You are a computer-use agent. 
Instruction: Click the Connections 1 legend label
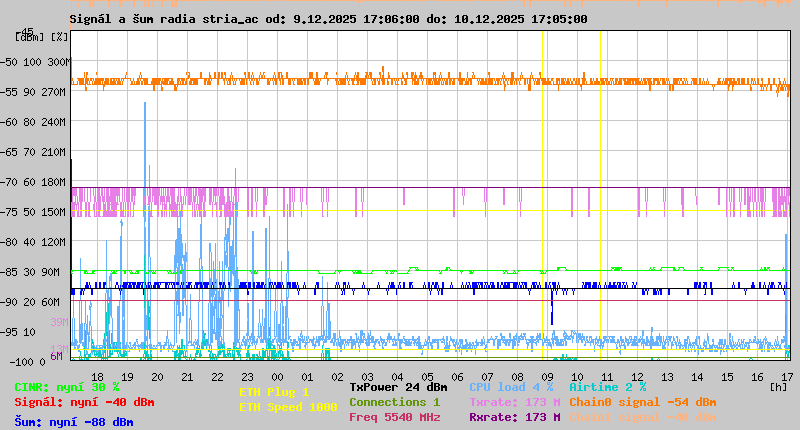point(394,402)
